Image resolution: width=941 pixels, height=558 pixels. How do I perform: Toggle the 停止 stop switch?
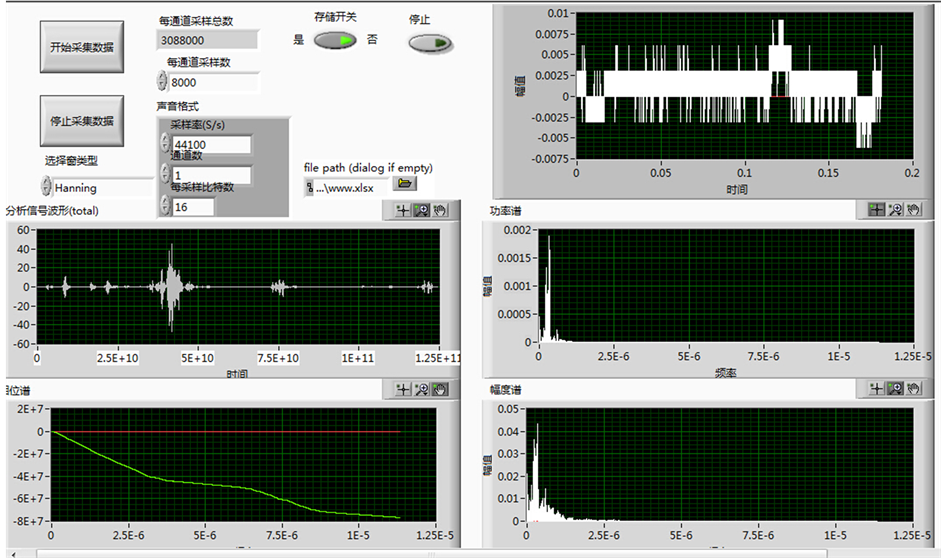click(x=429, y=43)
